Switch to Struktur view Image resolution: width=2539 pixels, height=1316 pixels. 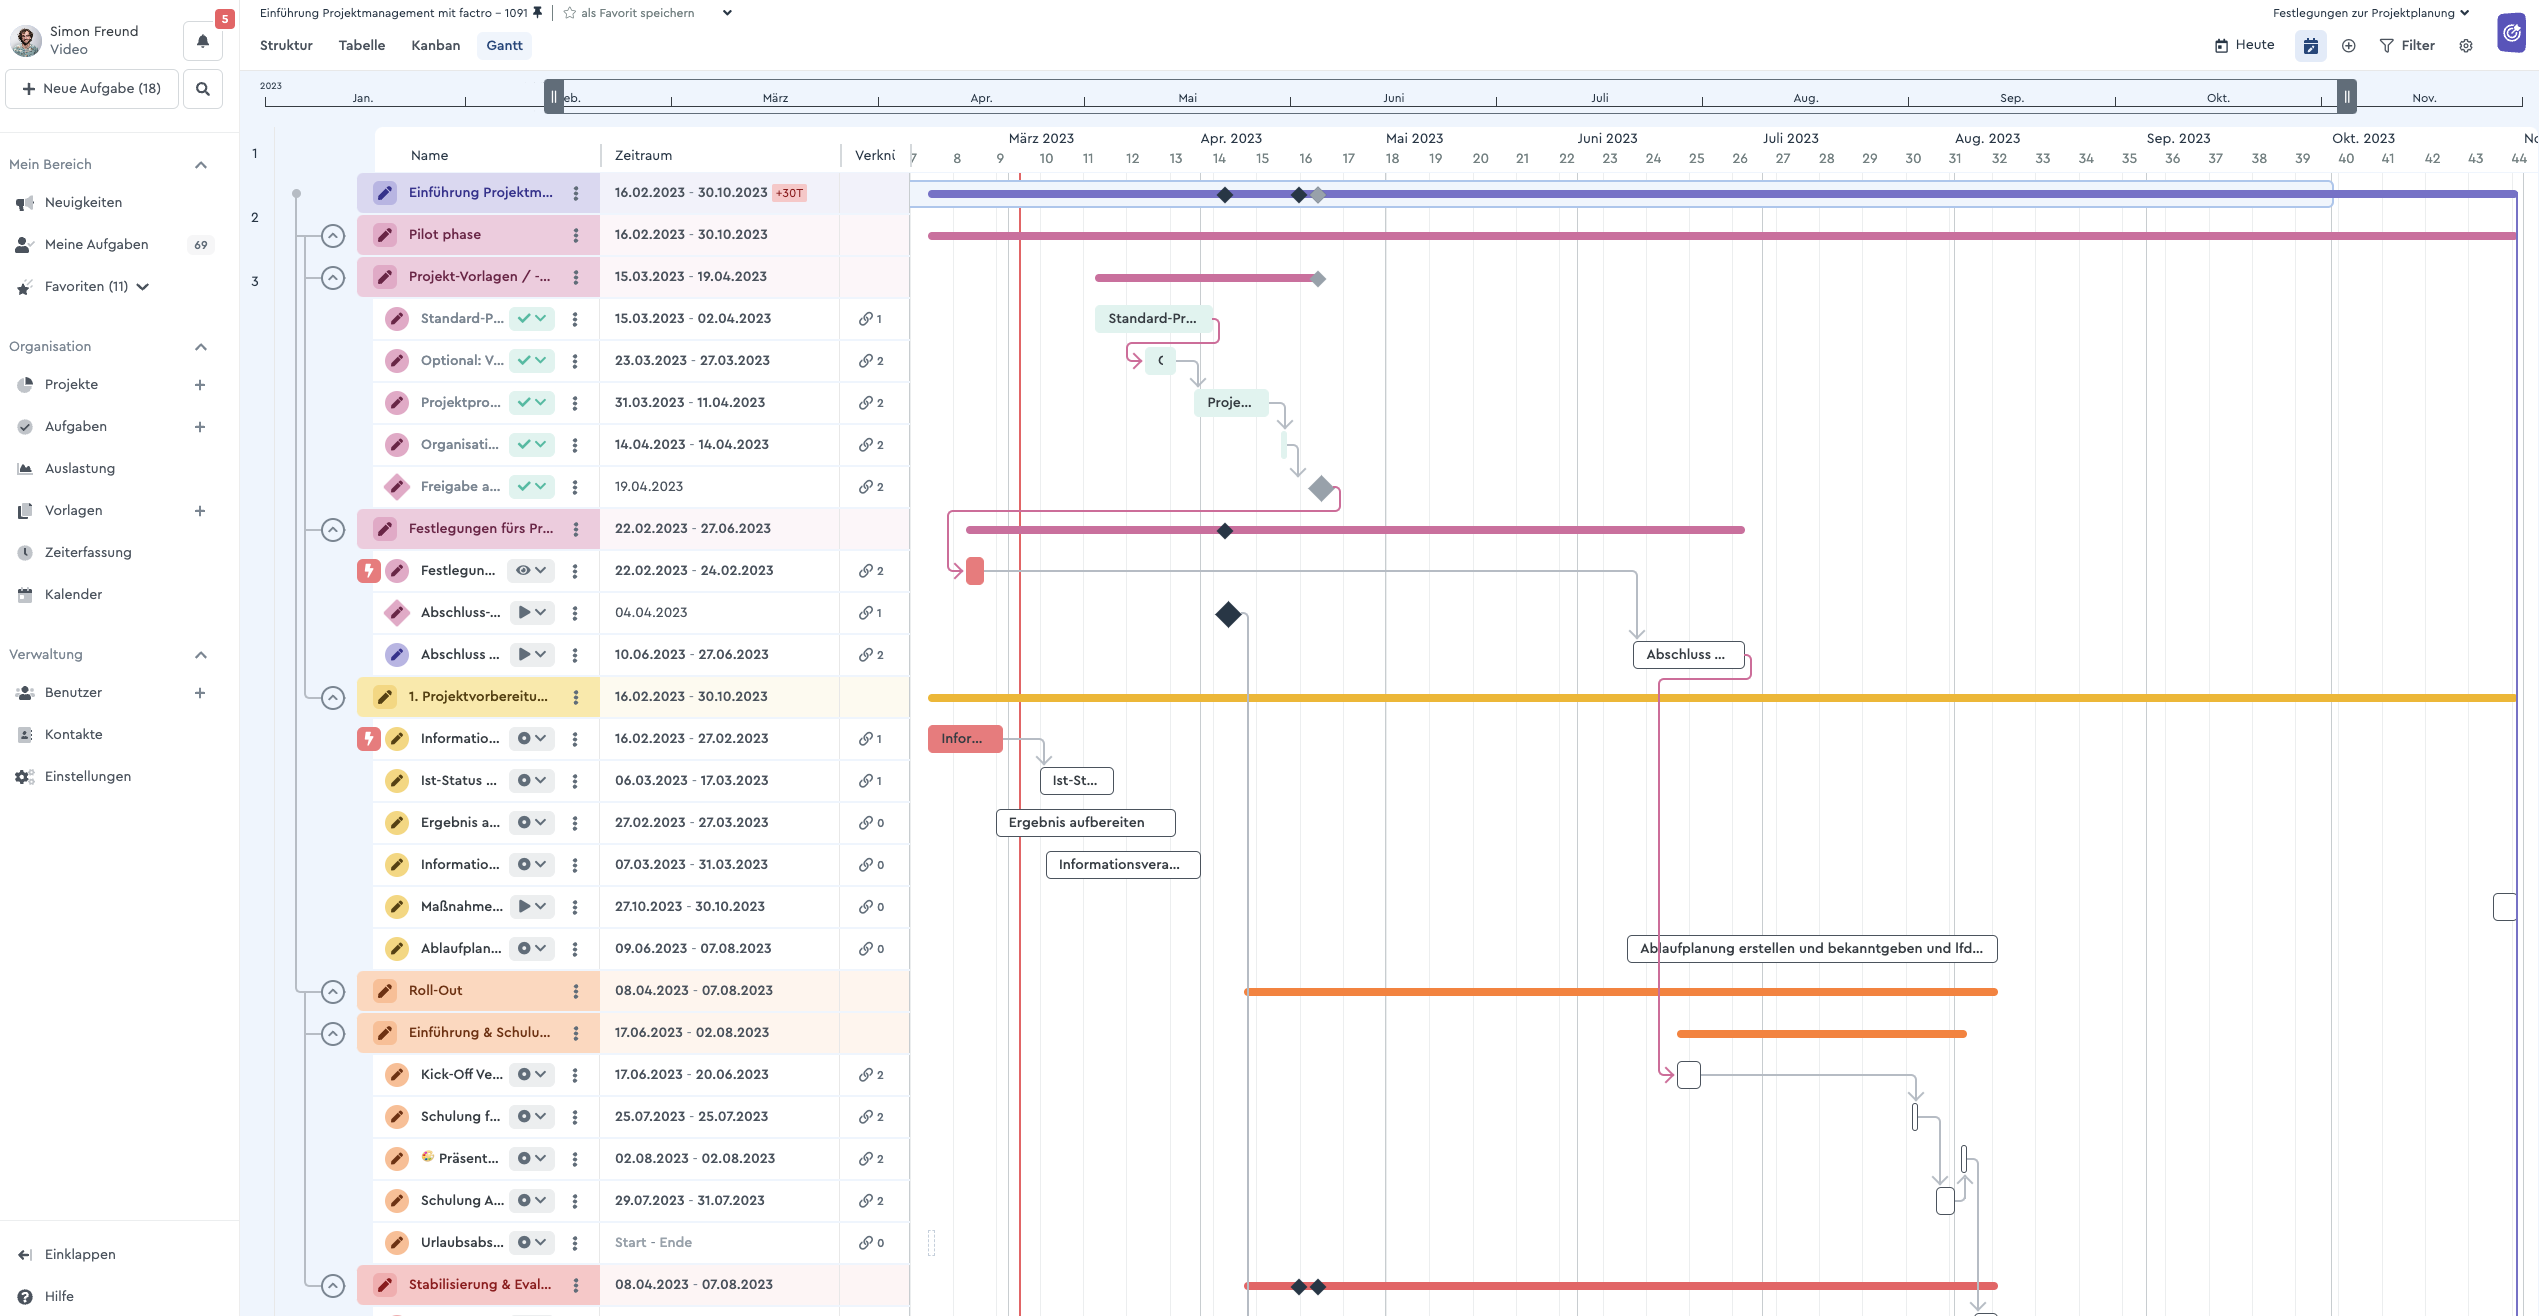[286, 46]
